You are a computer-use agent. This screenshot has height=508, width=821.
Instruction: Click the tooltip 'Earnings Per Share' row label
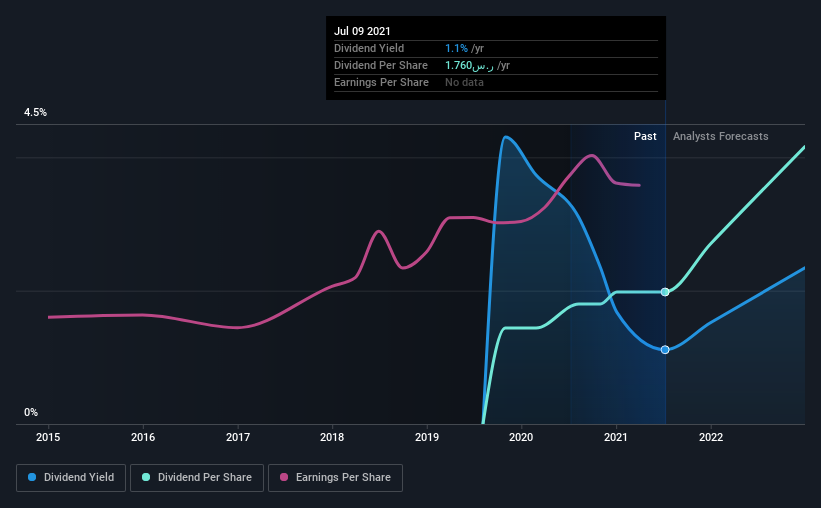pos(381,83)
